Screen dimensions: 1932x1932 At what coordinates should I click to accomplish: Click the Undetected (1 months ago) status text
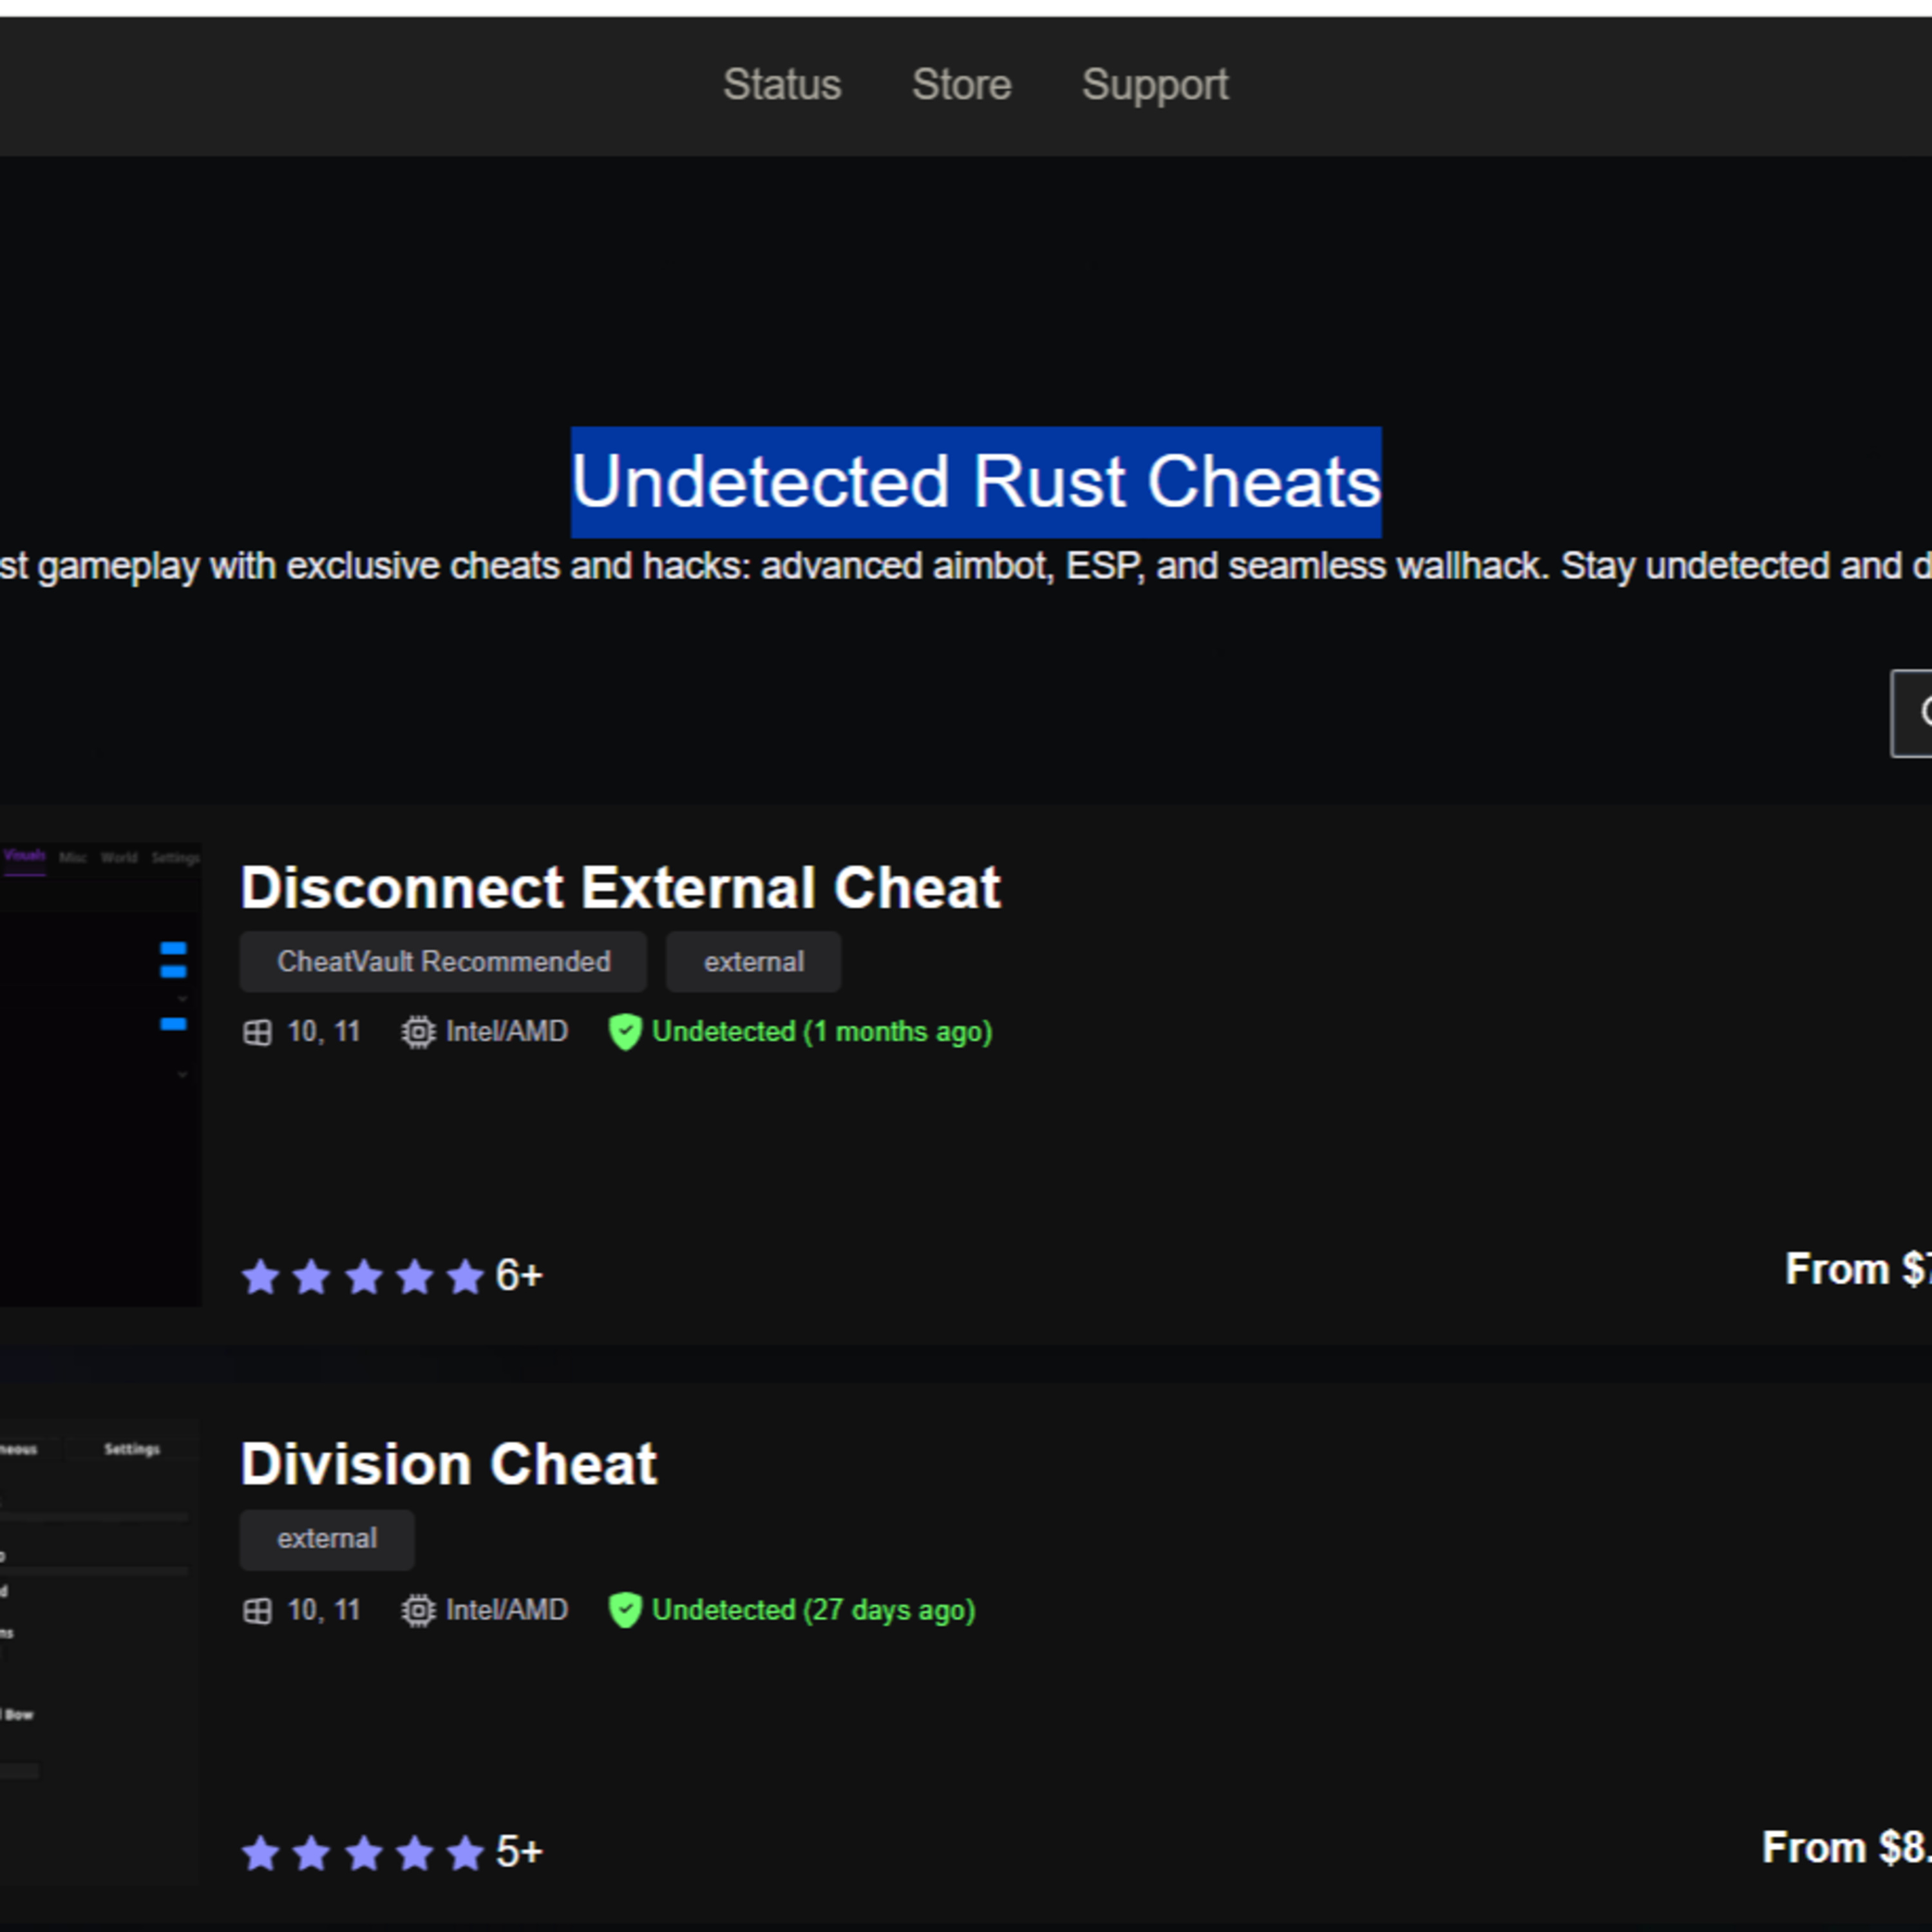click(822, 1032)
